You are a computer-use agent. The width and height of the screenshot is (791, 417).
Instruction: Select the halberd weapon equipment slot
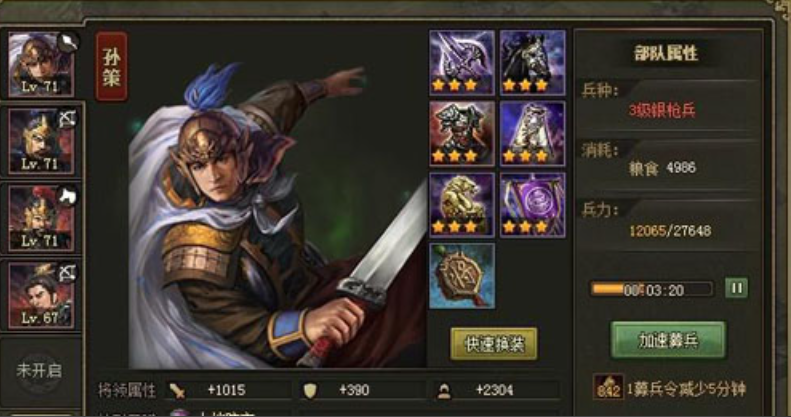coord(462,63)
